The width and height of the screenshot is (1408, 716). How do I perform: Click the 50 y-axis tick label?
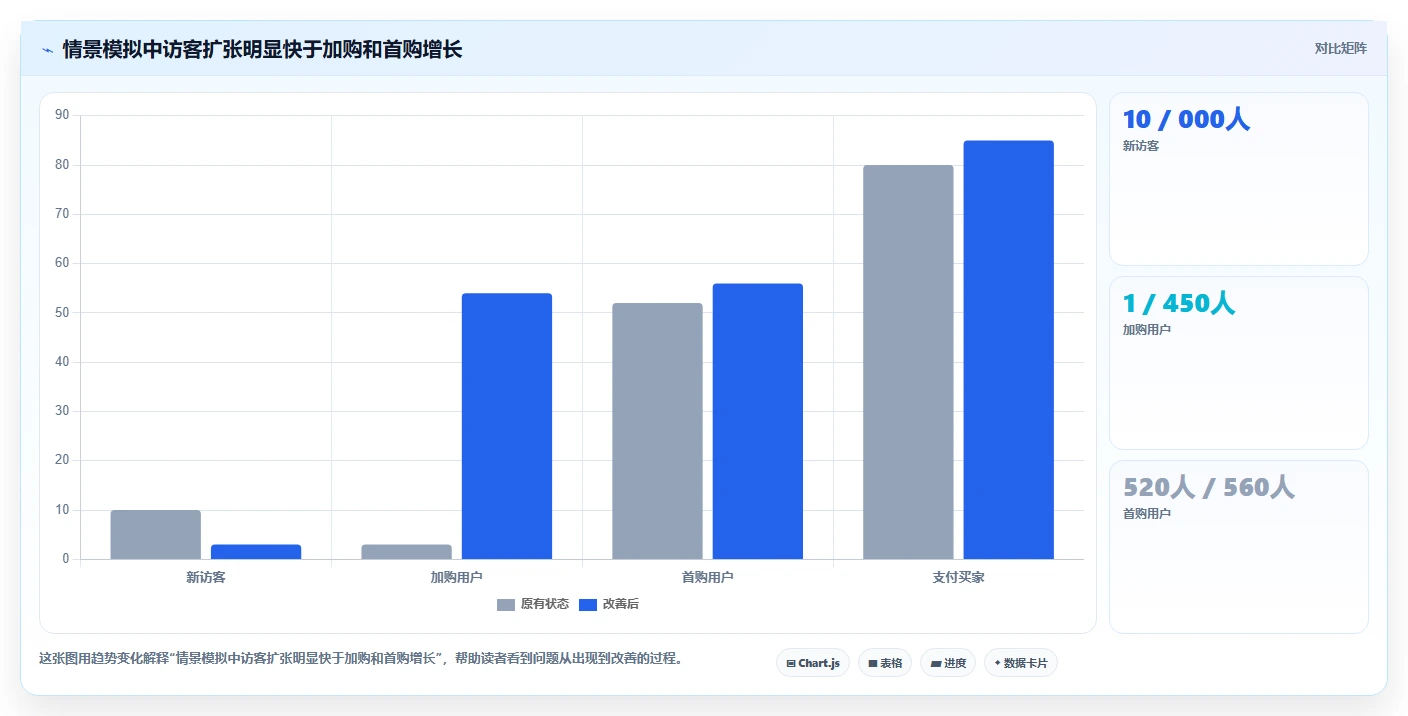point(62,312)
